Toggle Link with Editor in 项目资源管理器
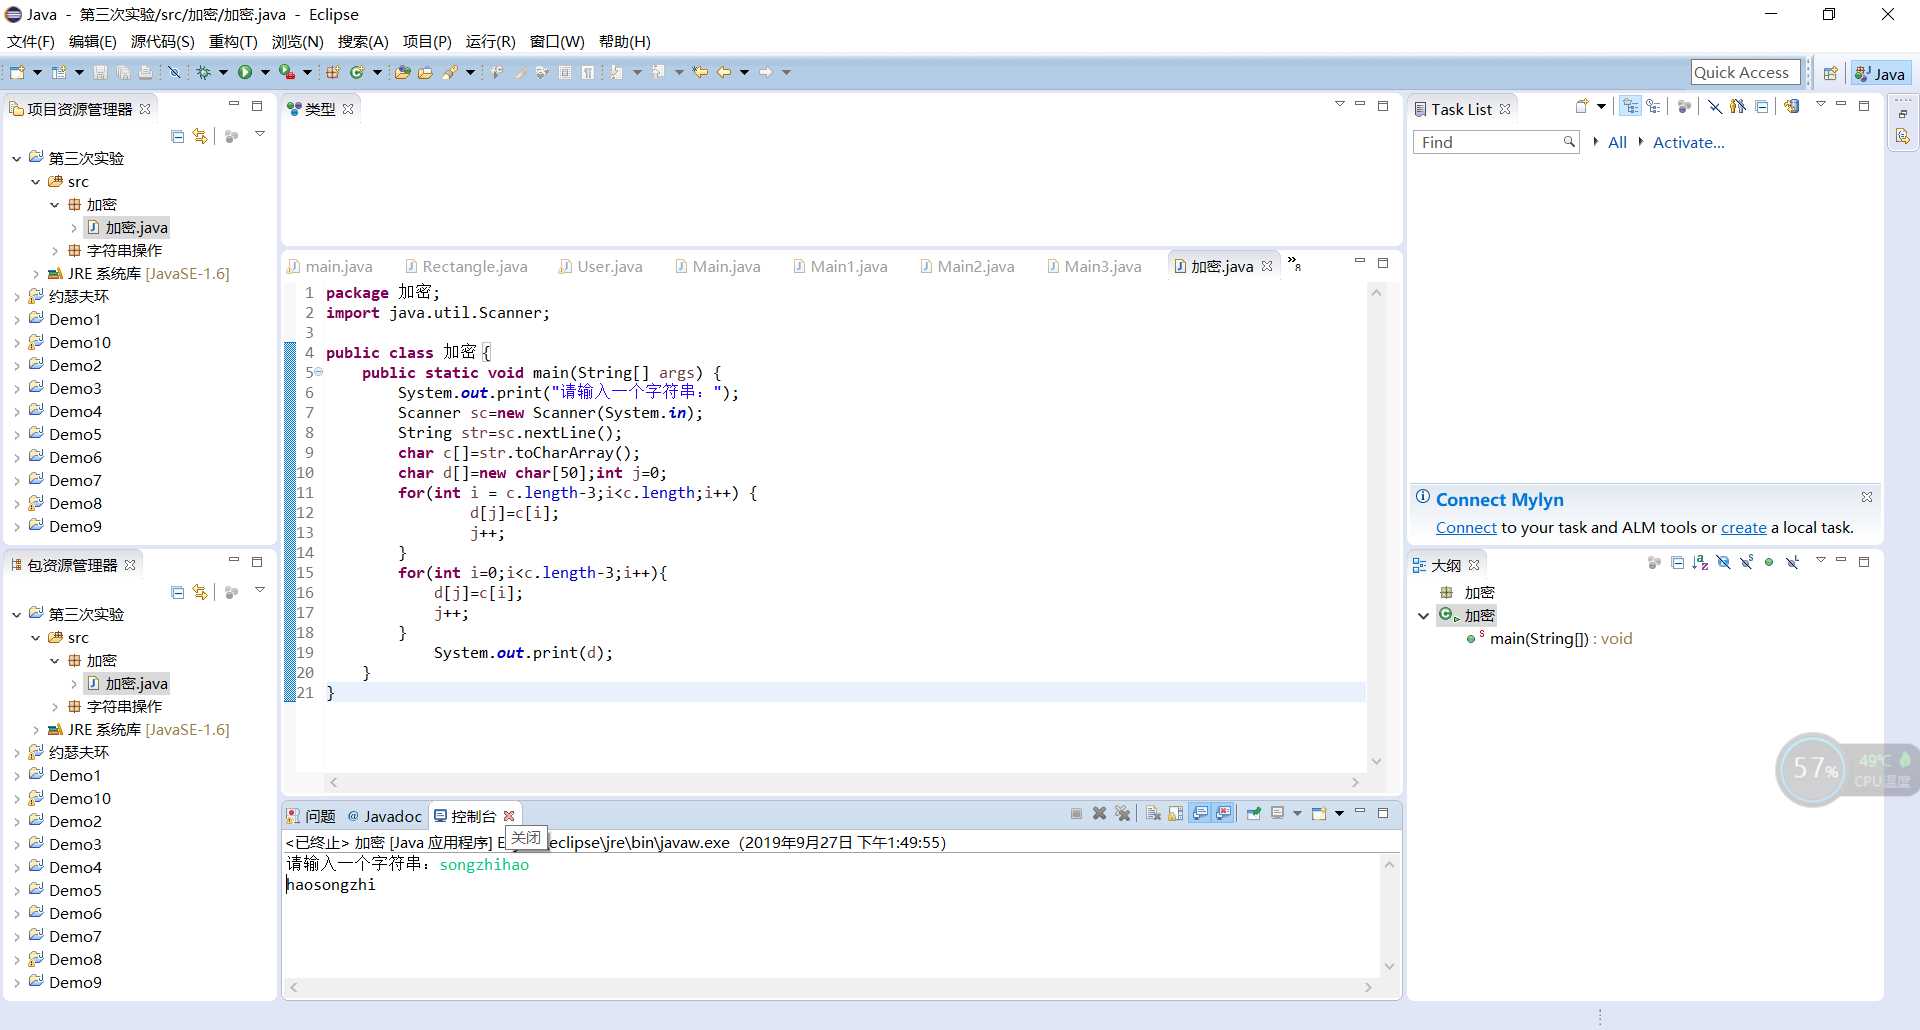The height and width of the screenshot is (1030, 1920). pos(200,136)
